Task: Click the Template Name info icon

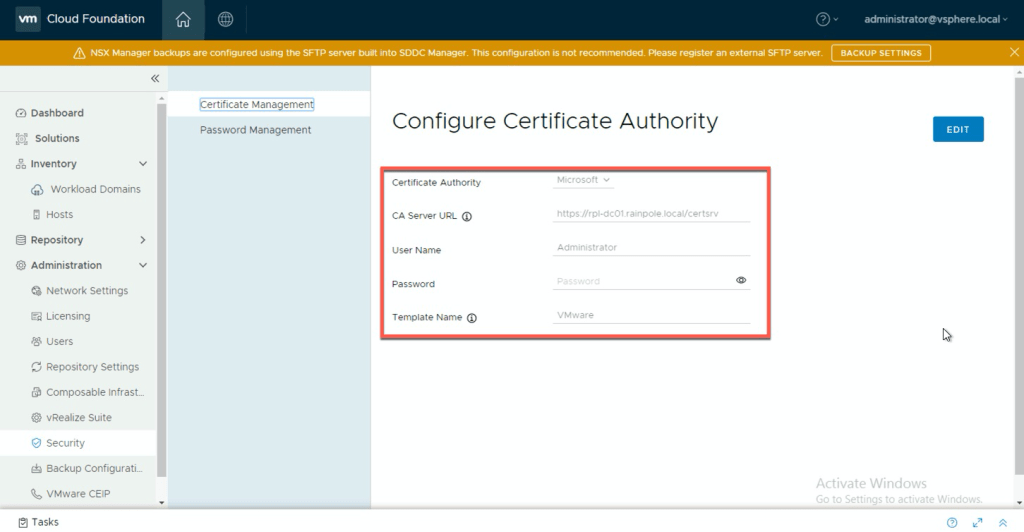Action: point(472,318)
